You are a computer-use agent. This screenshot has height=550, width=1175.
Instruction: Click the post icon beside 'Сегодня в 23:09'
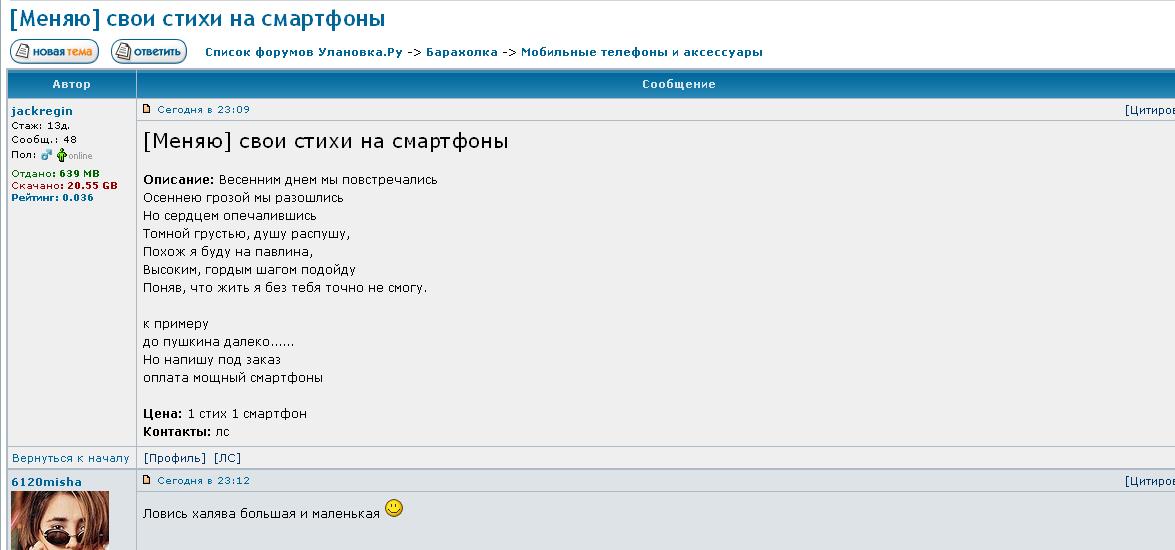pyautogui.click(x=147, y=109)
